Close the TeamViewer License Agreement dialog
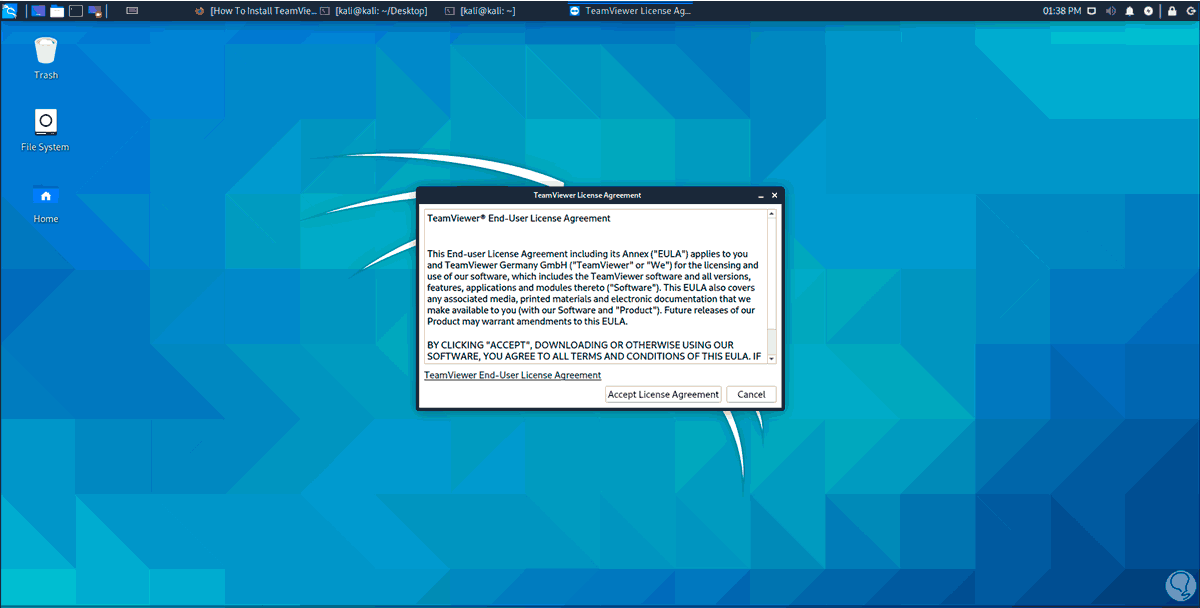The height and width of the screenshot is (608, 1200). point(774,195)
